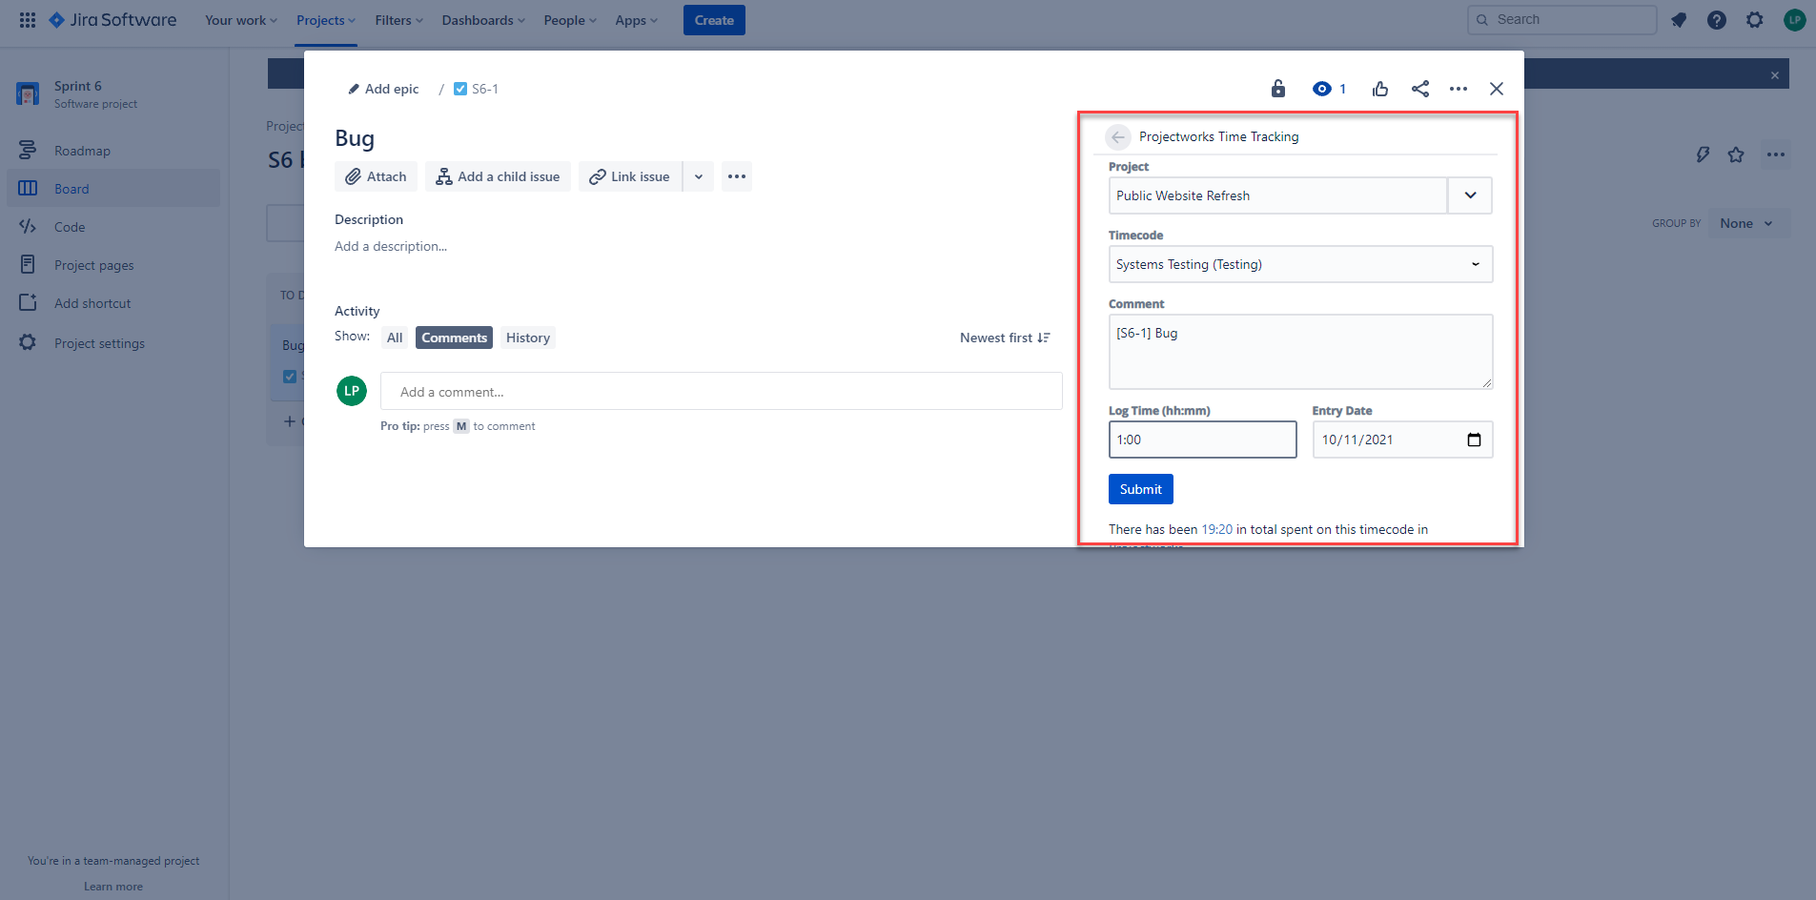This screenshot has height=900, width=1816.
Task: Open the Your work menu
Action: tap(241, 20)
